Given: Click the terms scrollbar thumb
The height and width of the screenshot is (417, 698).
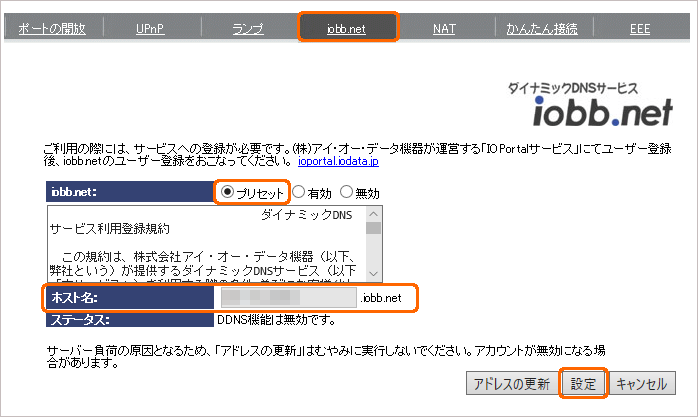Looking at the screenshot, I should tap(373, 228).
